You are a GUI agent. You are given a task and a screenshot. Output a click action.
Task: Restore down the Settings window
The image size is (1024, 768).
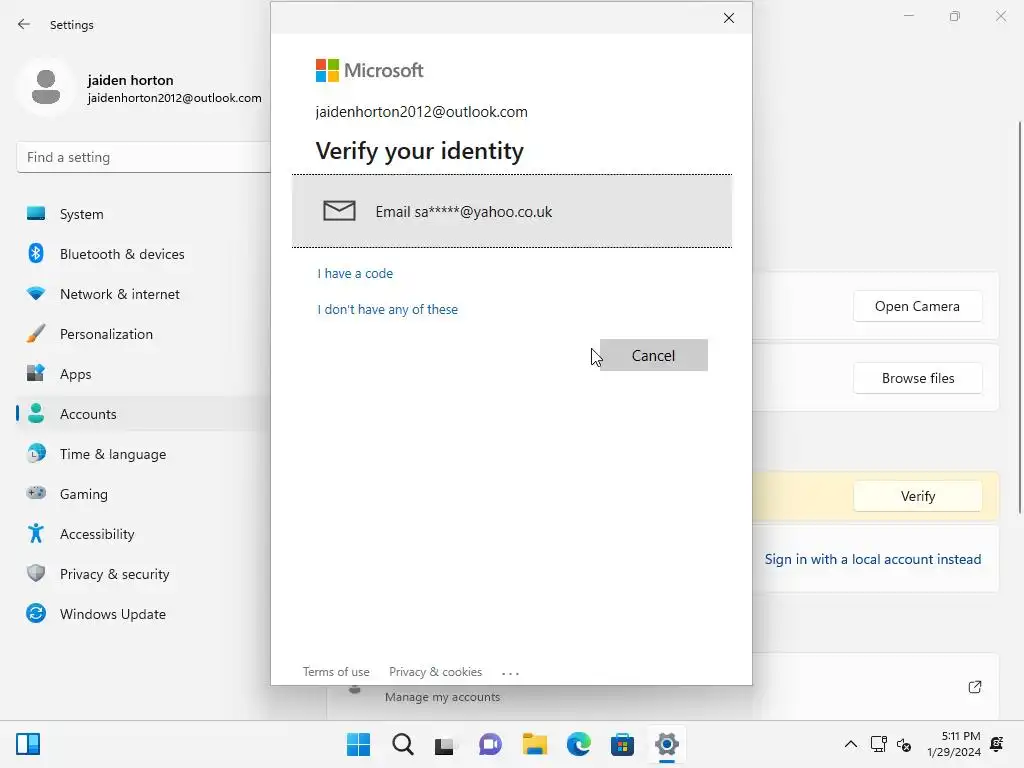click(955, 16)
